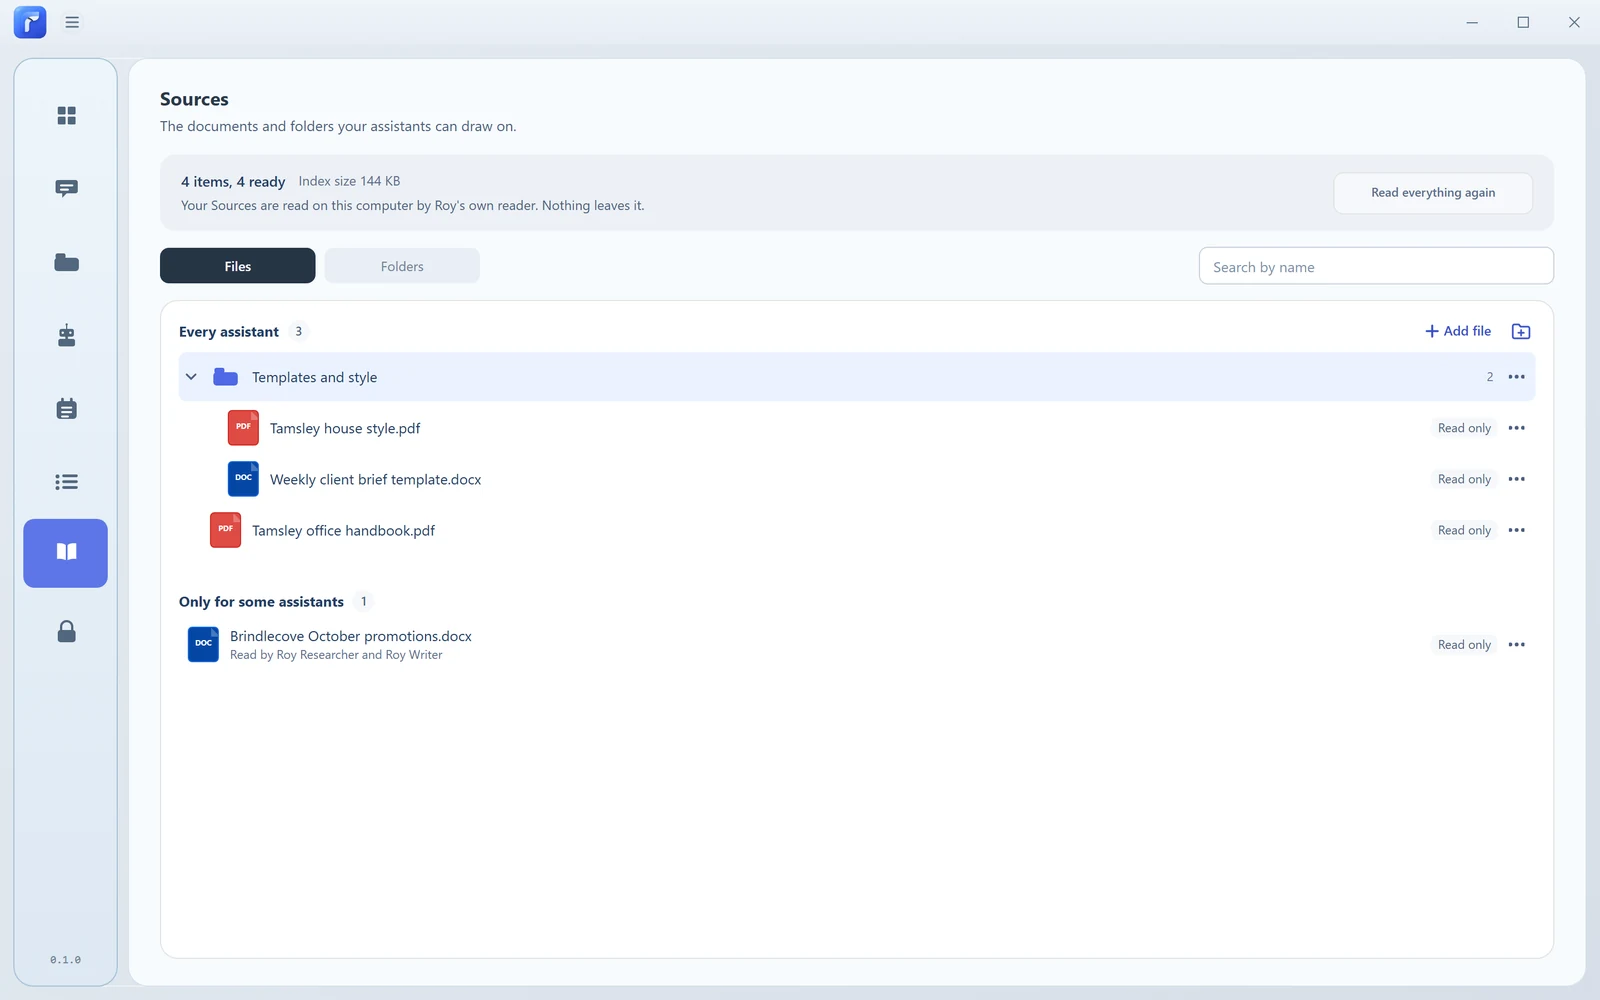Open the dashboard grid icon in sidebar

(x=66, y=116)
